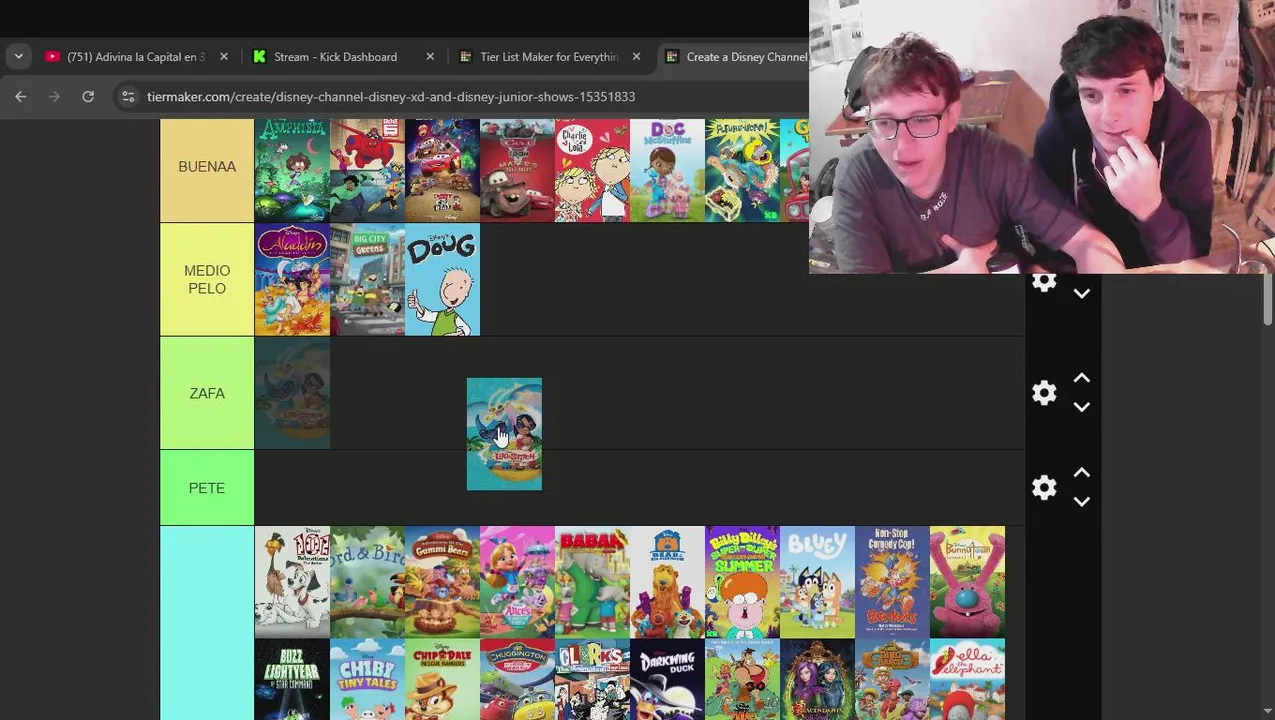Select the Babar show thumbnail
The height and width of the screenshot is (720, 1275).
pos(592,582)
